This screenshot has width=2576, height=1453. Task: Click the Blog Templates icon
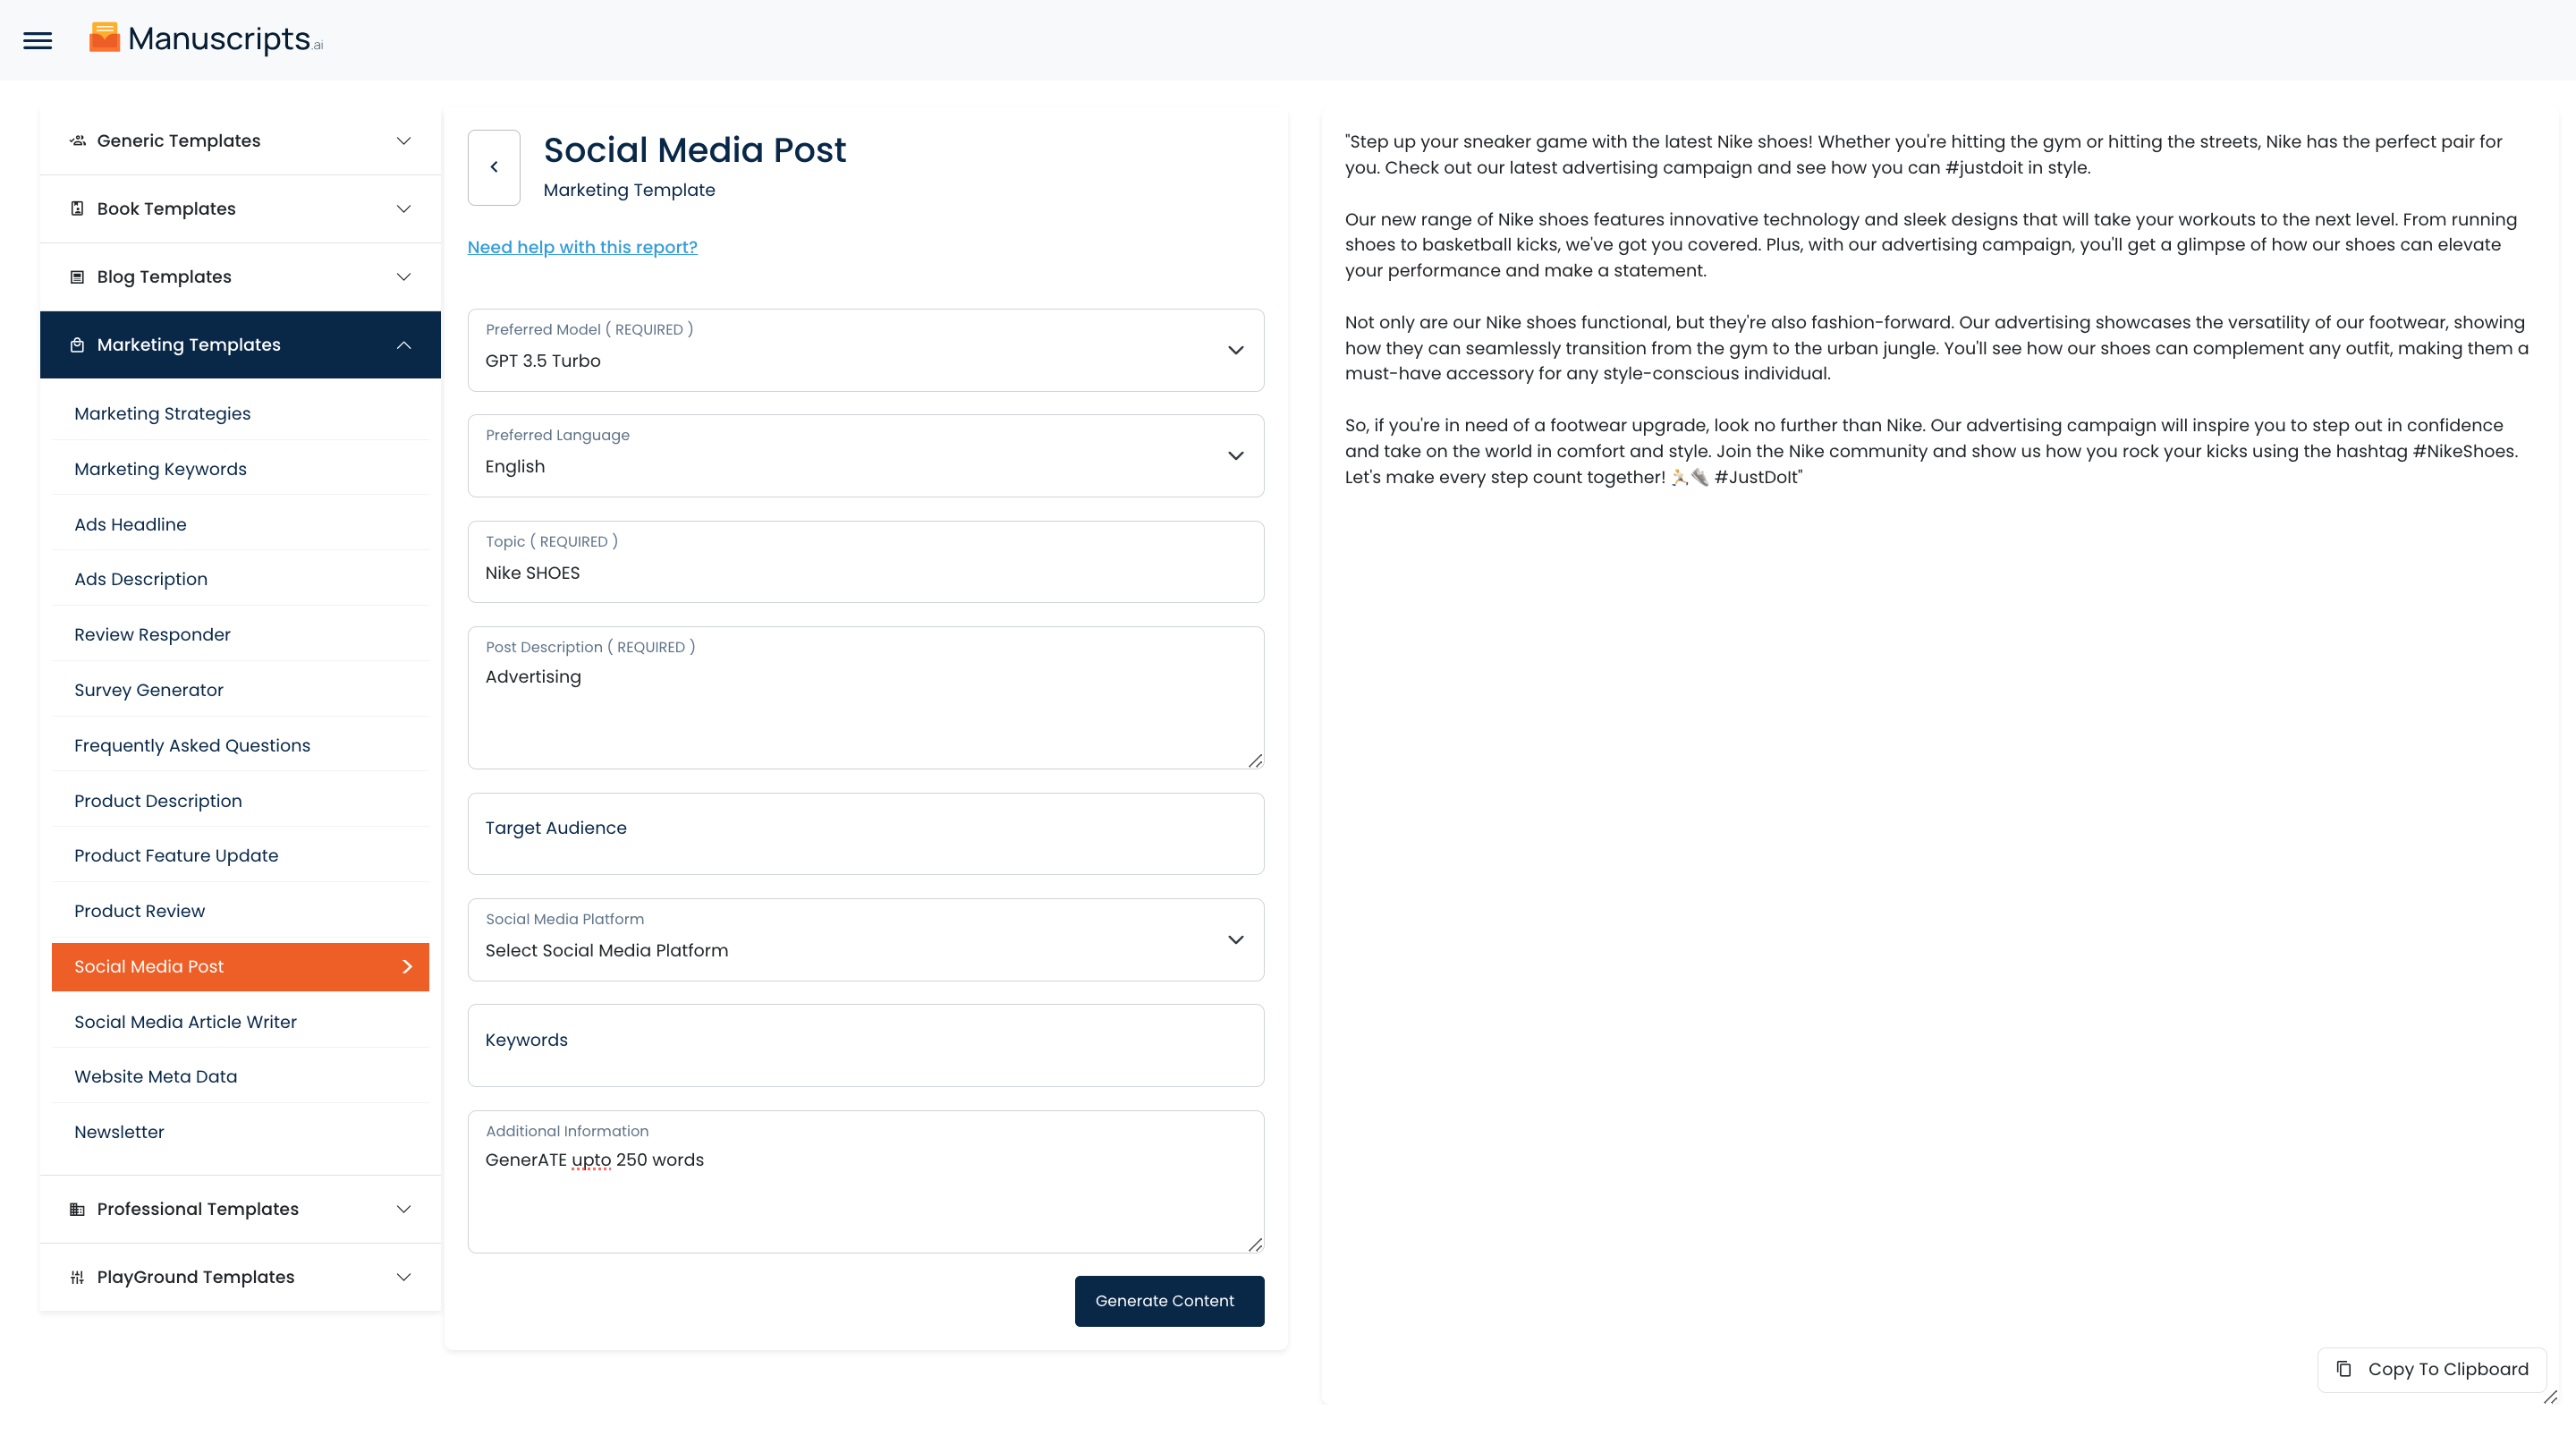click(x=77, y=277)
